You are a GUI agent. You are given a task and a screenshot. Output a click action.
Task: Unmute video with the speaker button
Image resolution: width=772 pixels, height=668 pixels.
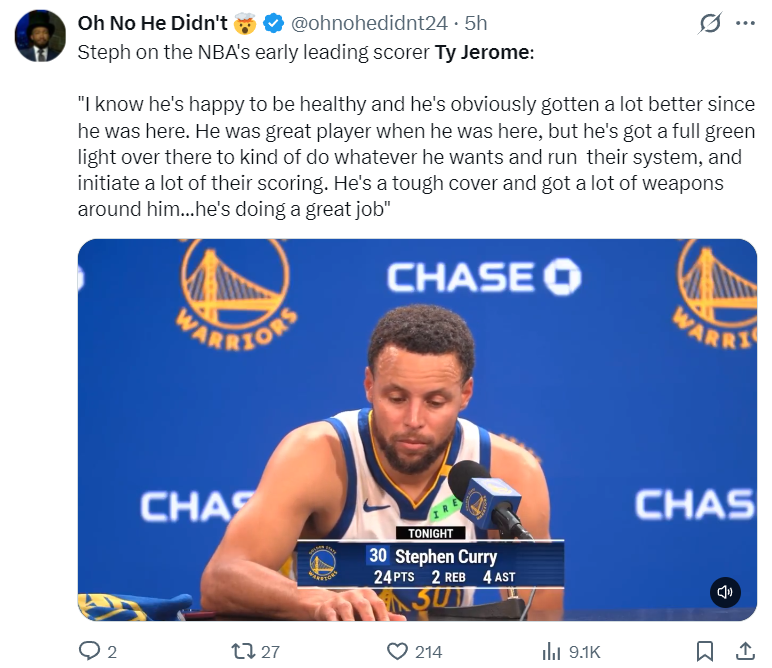[725, 592]
